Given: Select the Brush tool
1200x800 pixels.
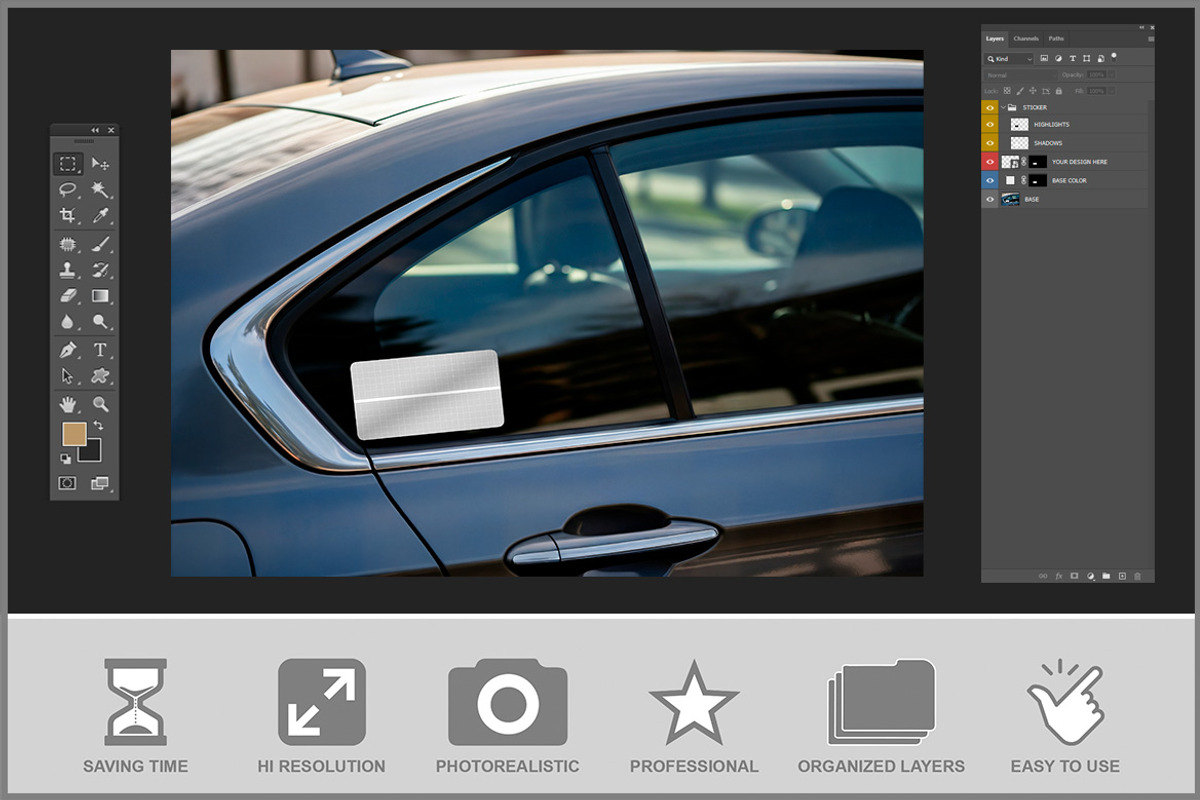Looking at the screenshot, I should (100, 244).
